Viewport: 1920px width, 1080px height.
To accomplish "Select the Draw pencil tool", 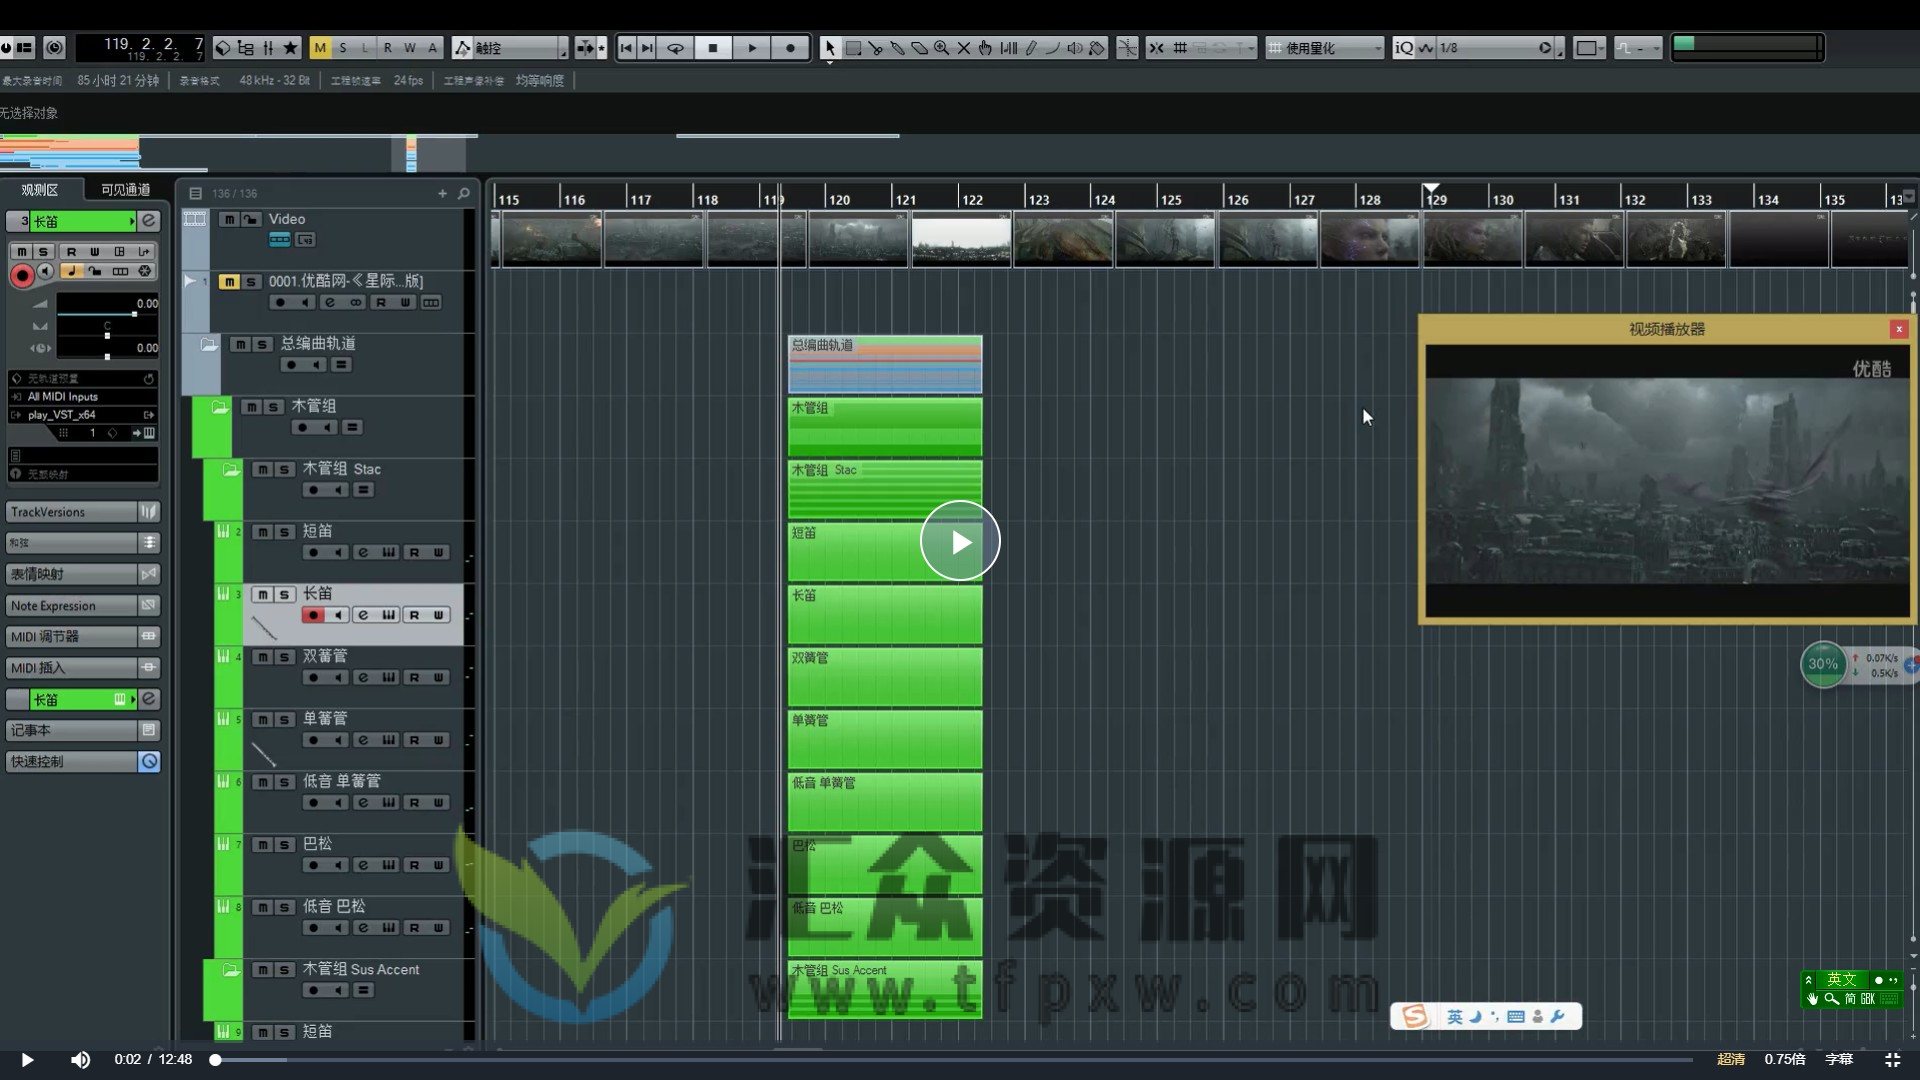I will click(1031, 47).
